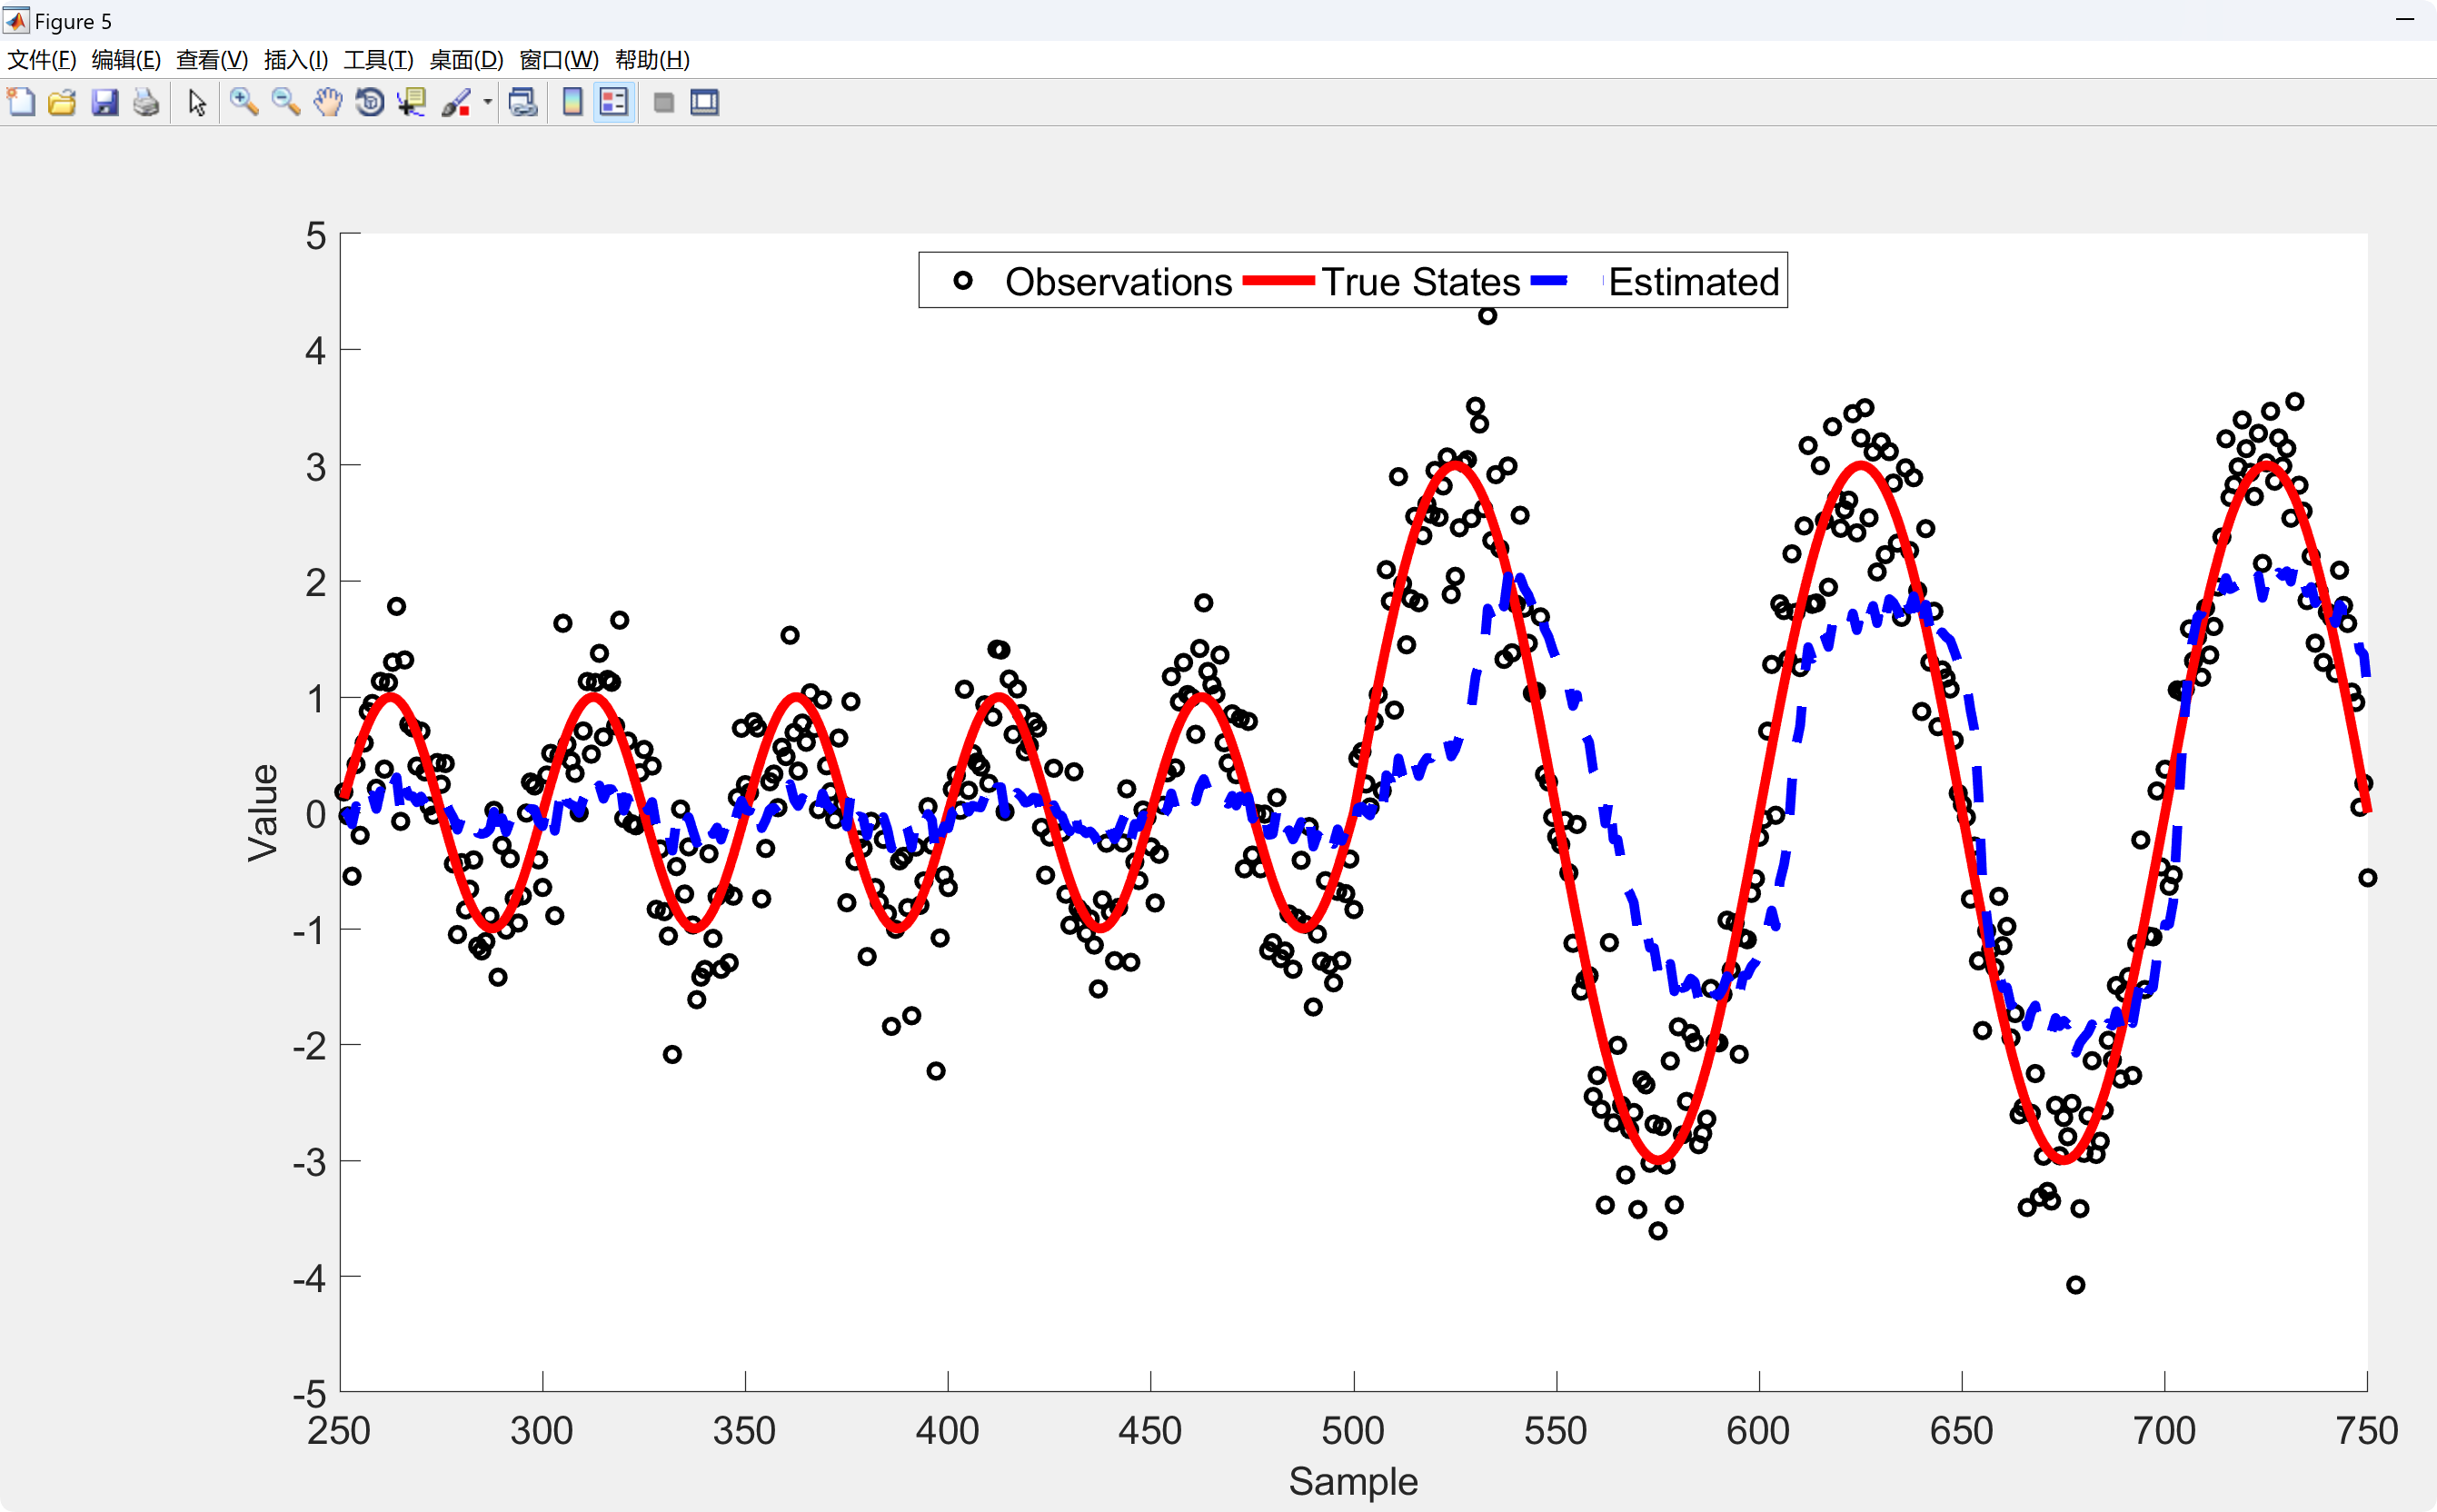Enable the Rotate 3D tool

(370, 102)
